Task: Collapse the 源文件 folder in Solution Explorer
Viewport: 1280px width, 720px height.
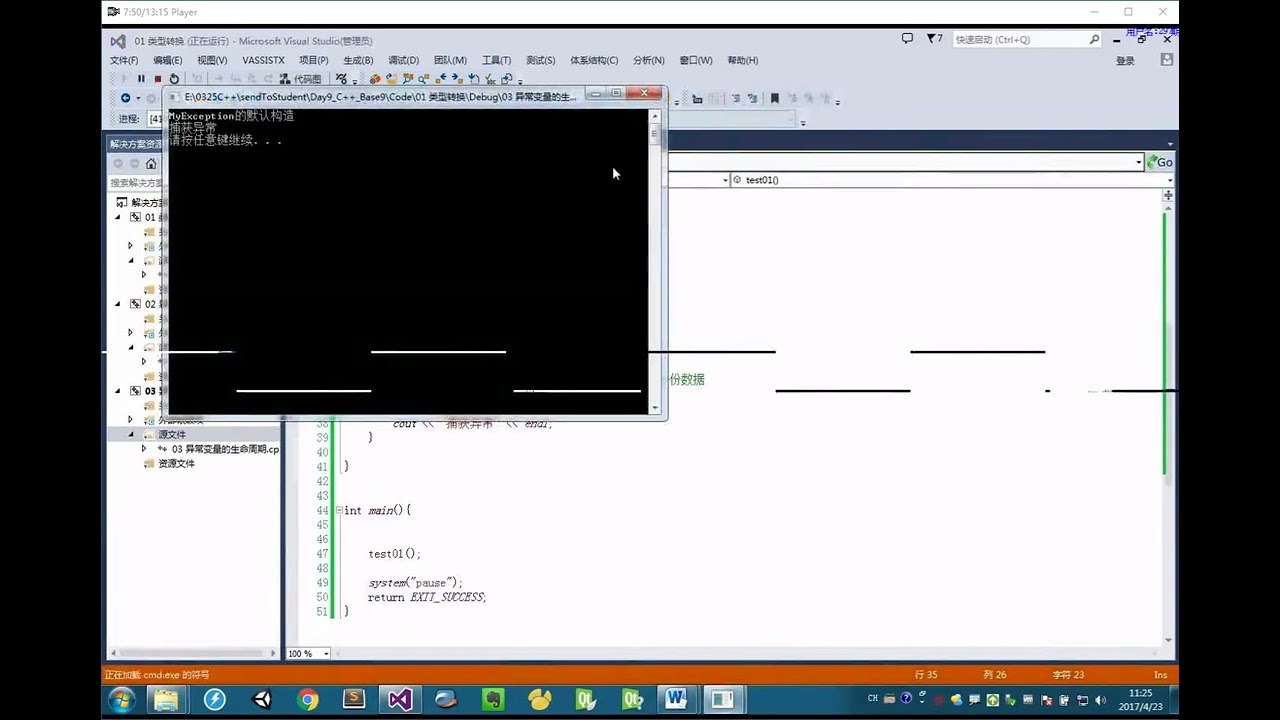Action: pos(131,435)
